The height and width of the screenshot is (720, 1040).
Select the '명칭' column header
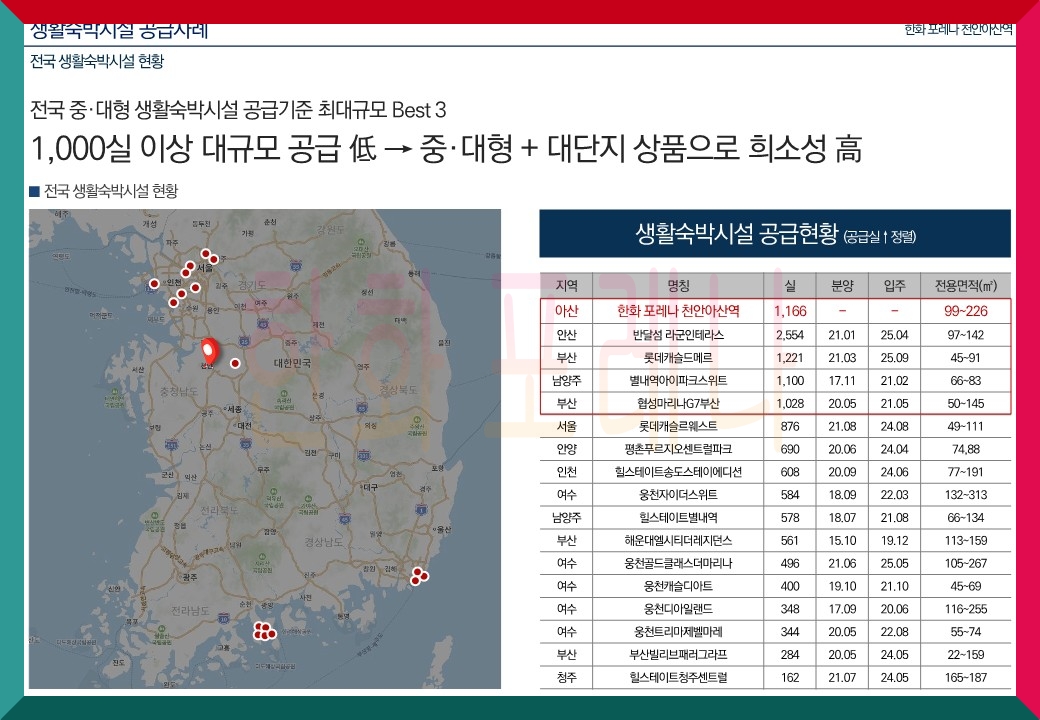point(679,285)
